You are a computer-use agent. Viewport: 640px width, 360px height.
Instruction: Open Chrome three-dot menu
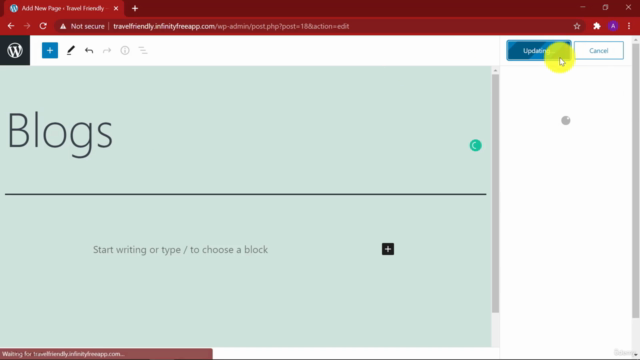click(629, 26)
